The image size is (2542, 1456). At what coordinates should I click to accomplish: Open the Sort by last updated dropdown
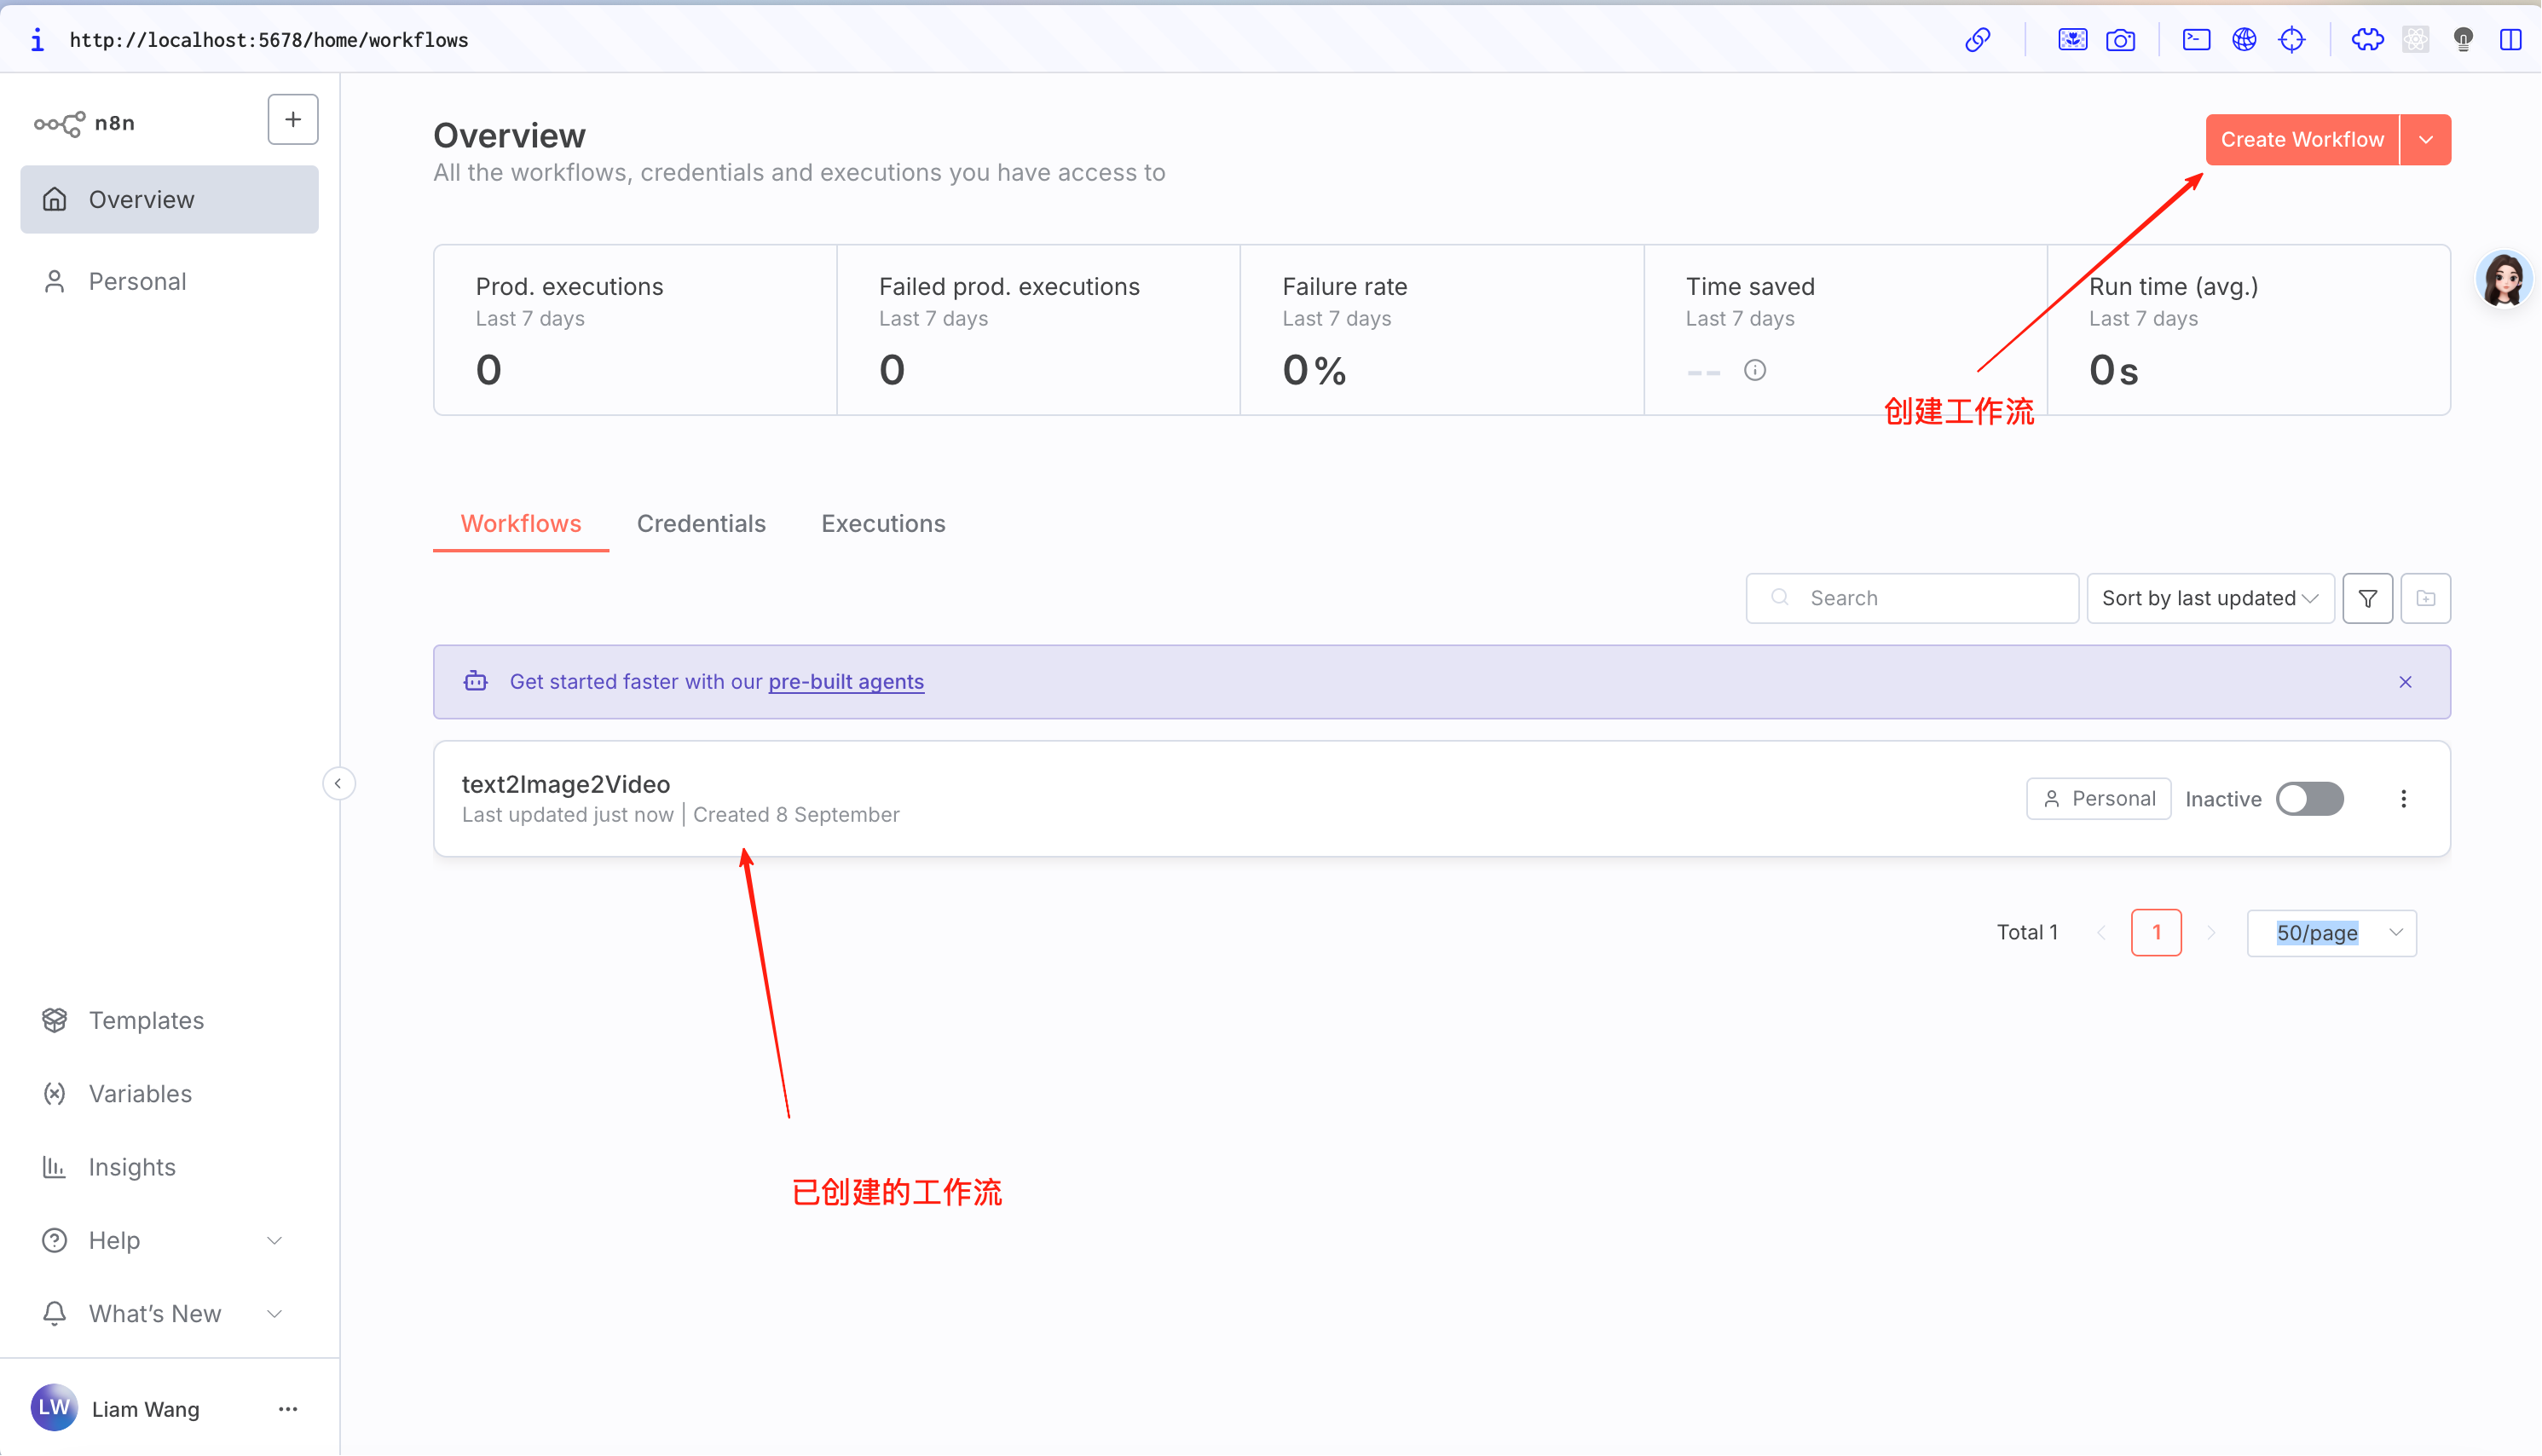[x=2209, y=598]
